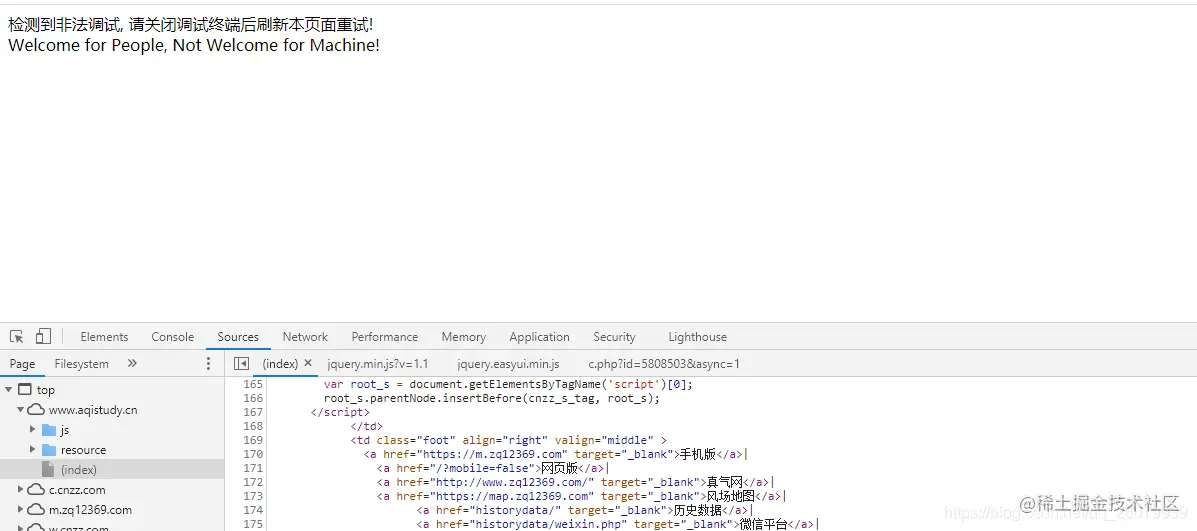Switch to the Console tab
Viewport: 1197px width, 531px height.
click(173, 336)
